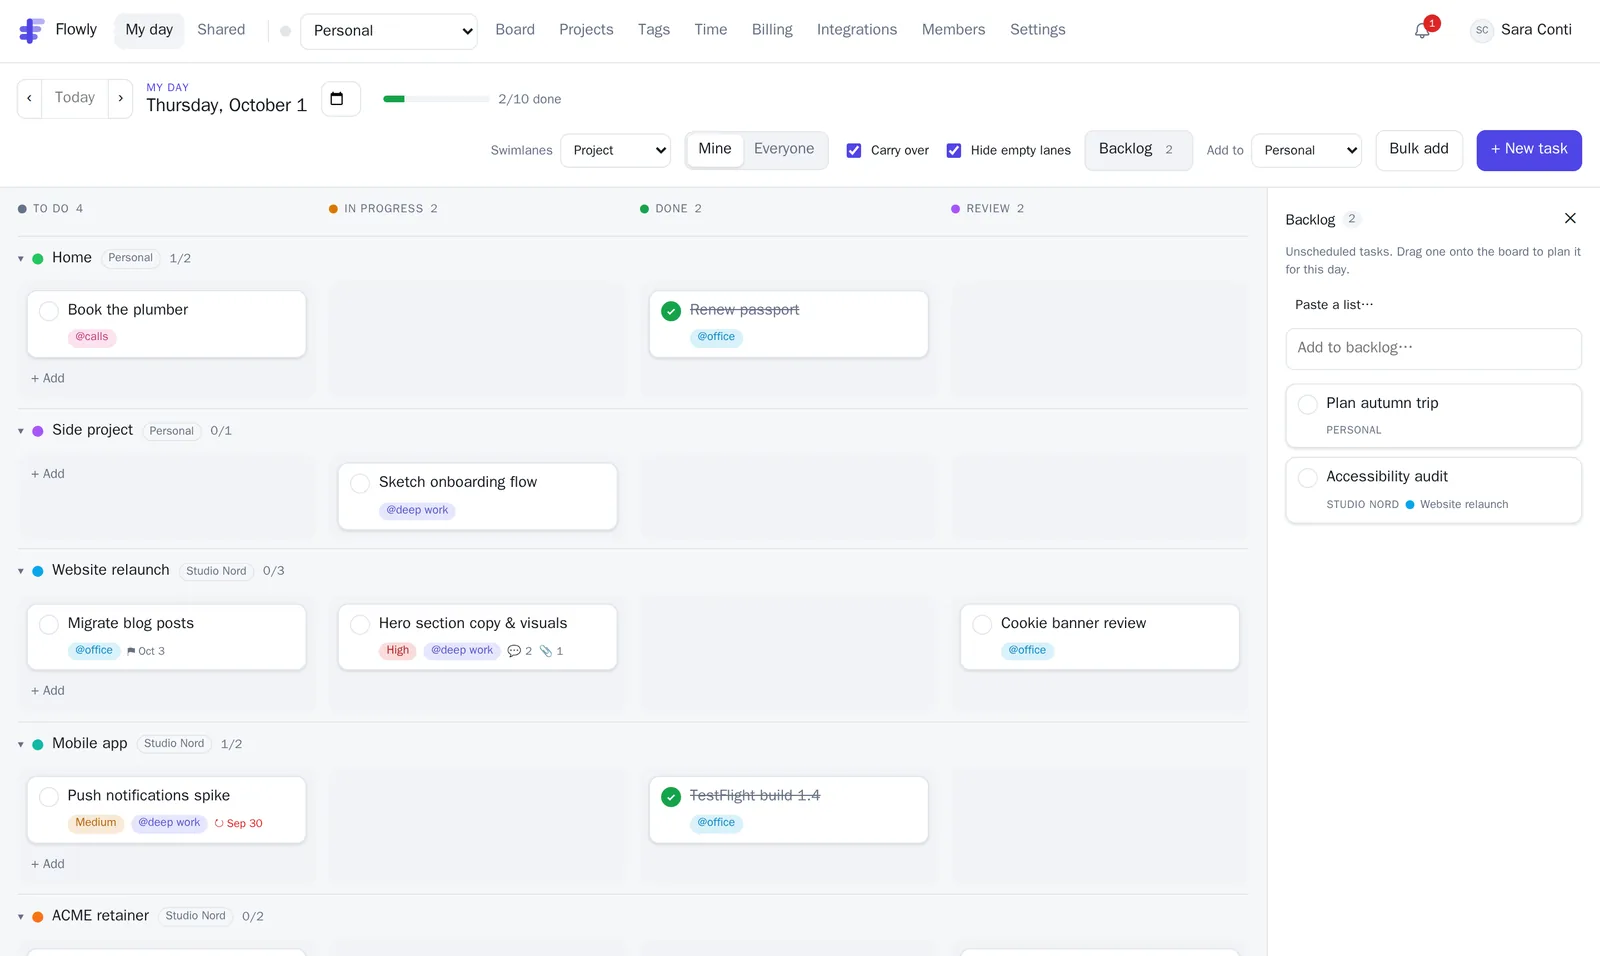This screenshot has width=1600, height=956.
Task: Open the Board menu item
Action: point(515,30)
